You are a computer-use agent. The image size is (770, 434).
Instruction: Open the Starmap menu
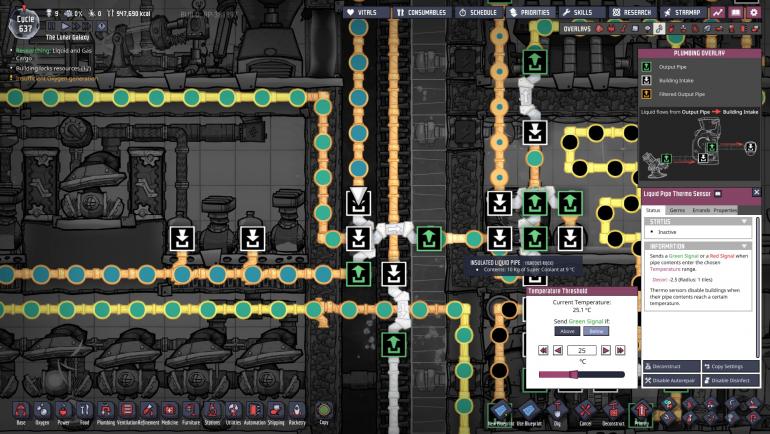682,12
